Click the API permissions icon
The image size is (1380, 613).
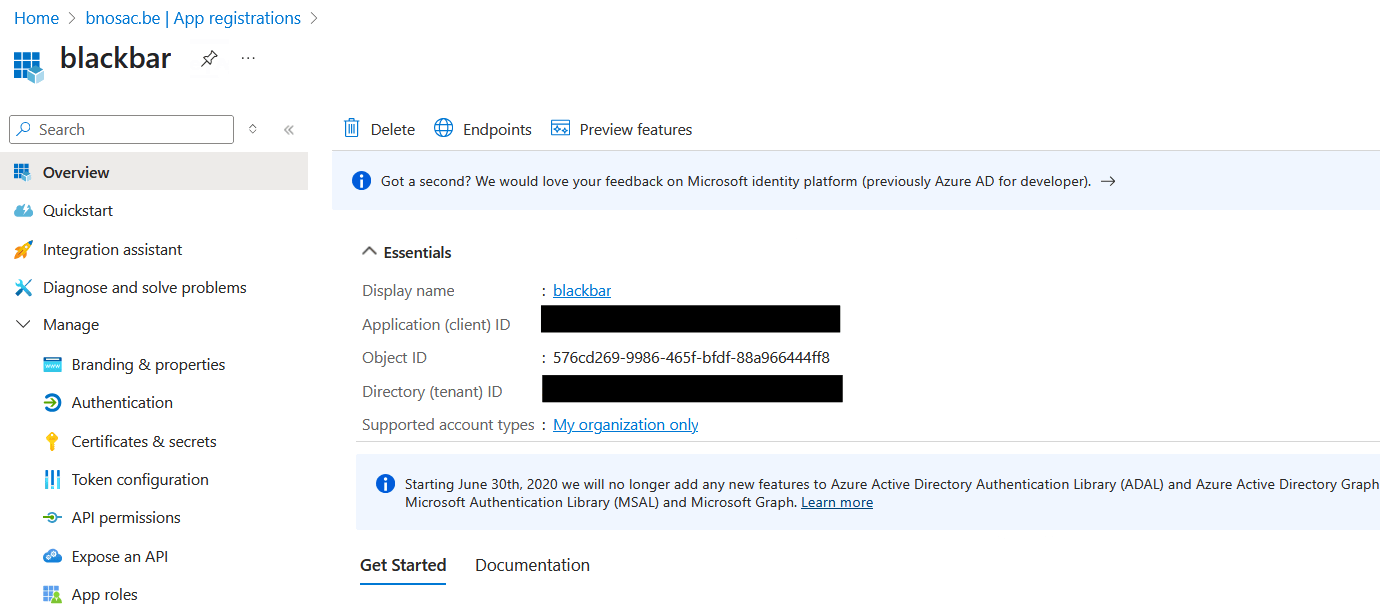coord(52,517)
